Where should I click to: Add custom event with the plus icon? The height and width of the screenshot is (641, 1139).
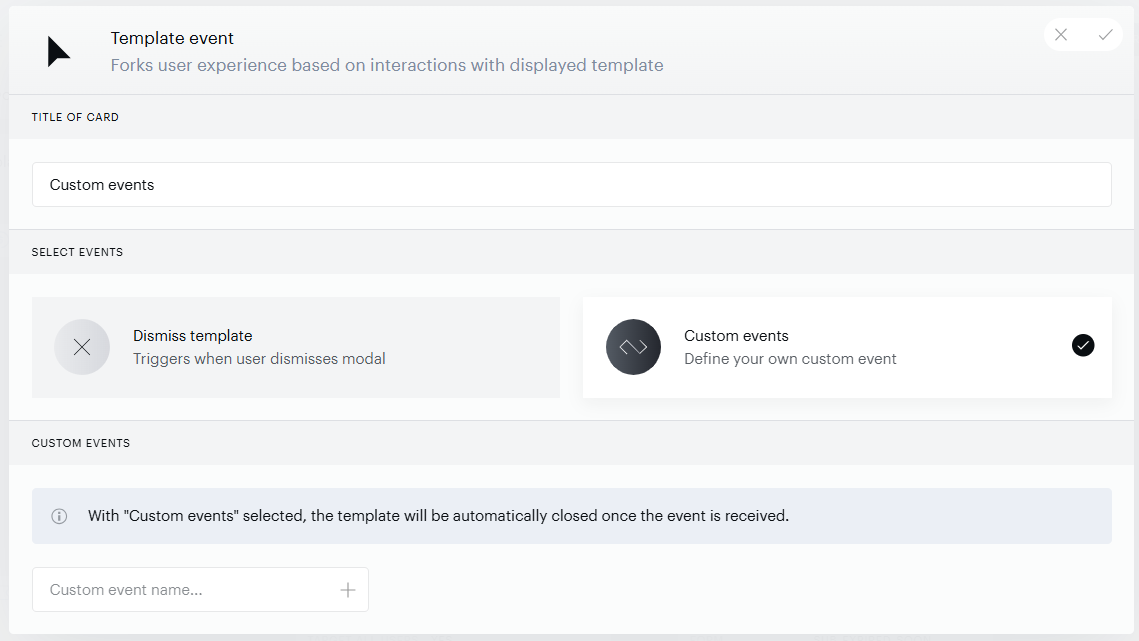click(x=348, y=590)
